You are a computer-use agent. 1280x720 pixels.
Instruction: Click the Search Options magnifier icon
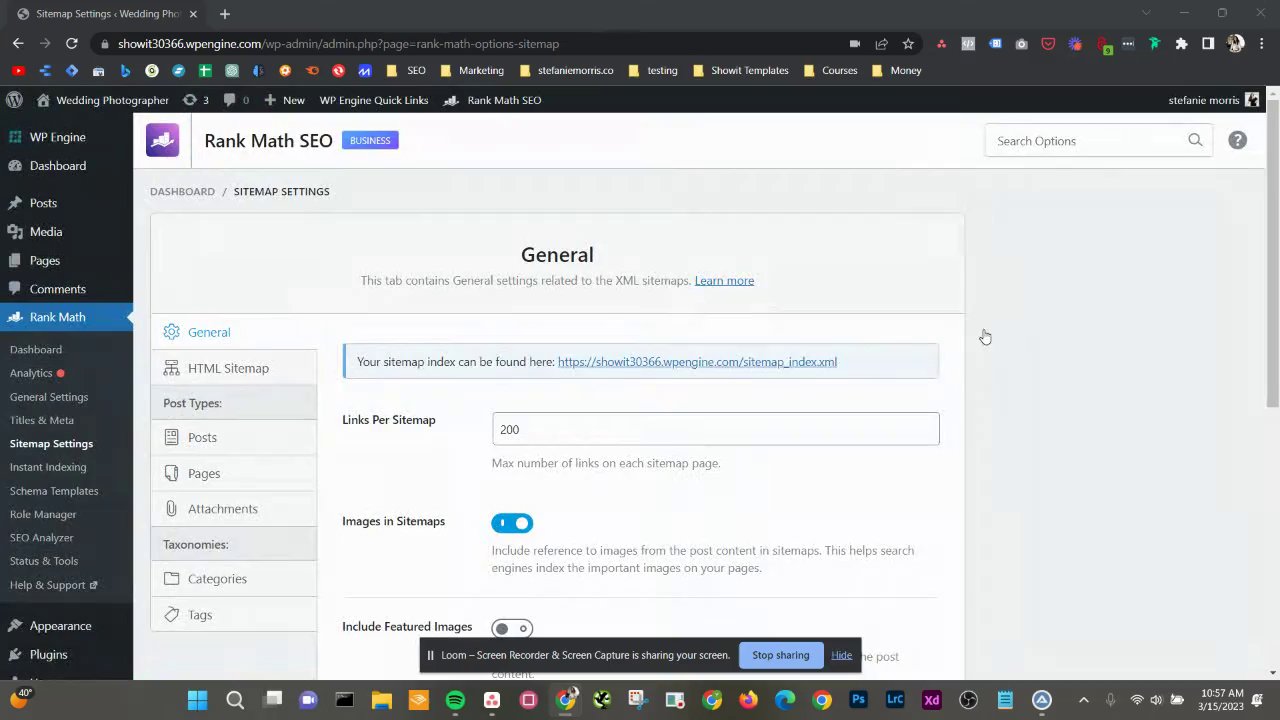(x=1195, y=140)
